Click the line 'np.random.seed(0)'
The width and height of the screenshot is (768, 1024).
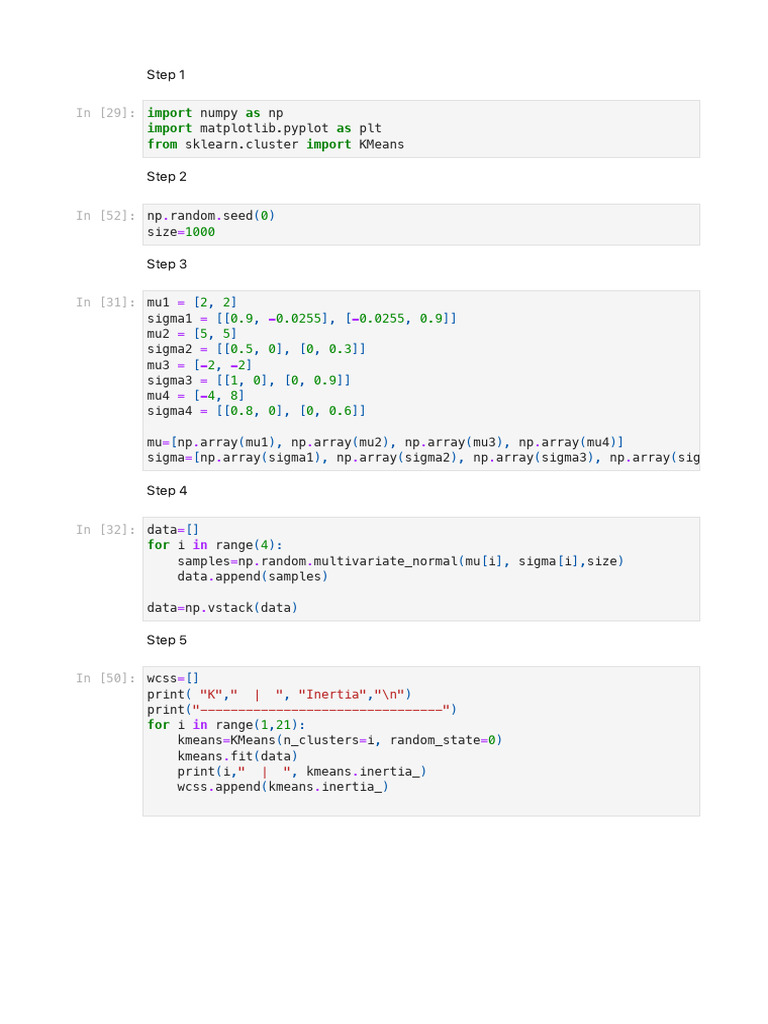click(x=211, y=216)
